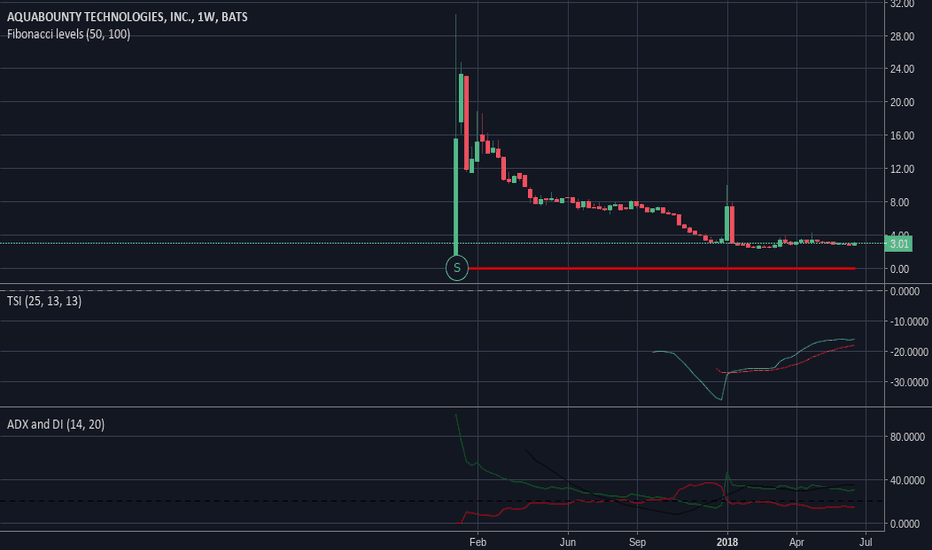The height and width of the screenshot is (550, 932).
Task: Click the Sep label on time axis
Action: tap(637, 542)
